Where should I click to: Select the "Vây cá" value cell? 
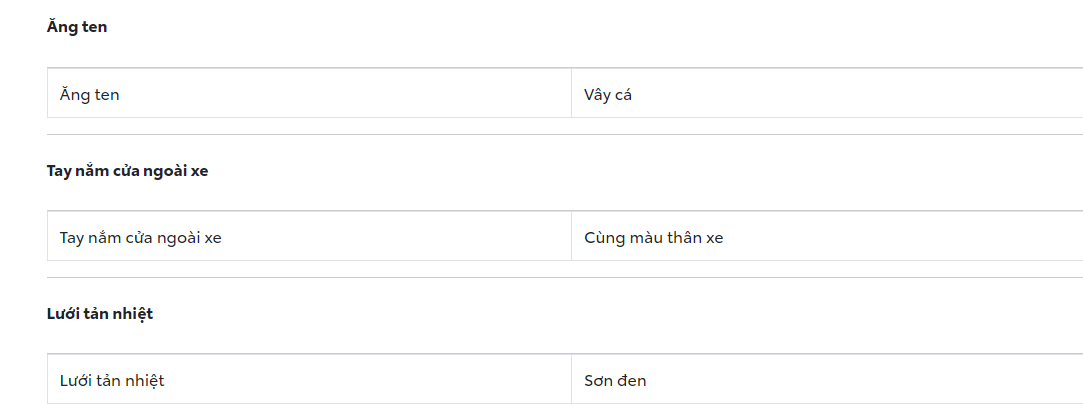608,95
